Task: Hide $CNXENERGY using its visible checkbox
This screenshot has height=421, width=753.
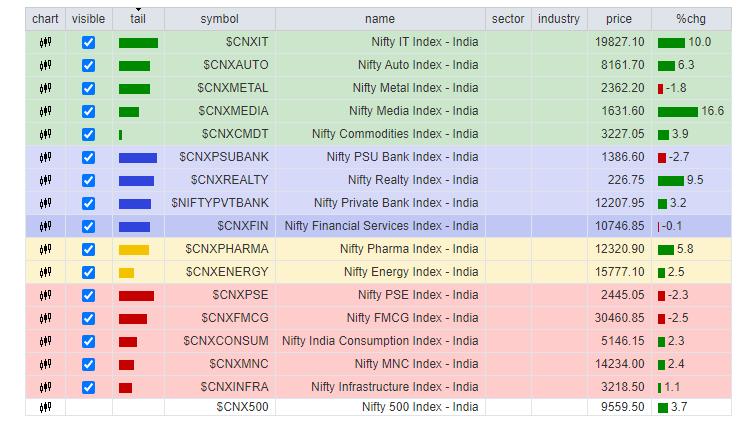Action: tap(88, 272)
